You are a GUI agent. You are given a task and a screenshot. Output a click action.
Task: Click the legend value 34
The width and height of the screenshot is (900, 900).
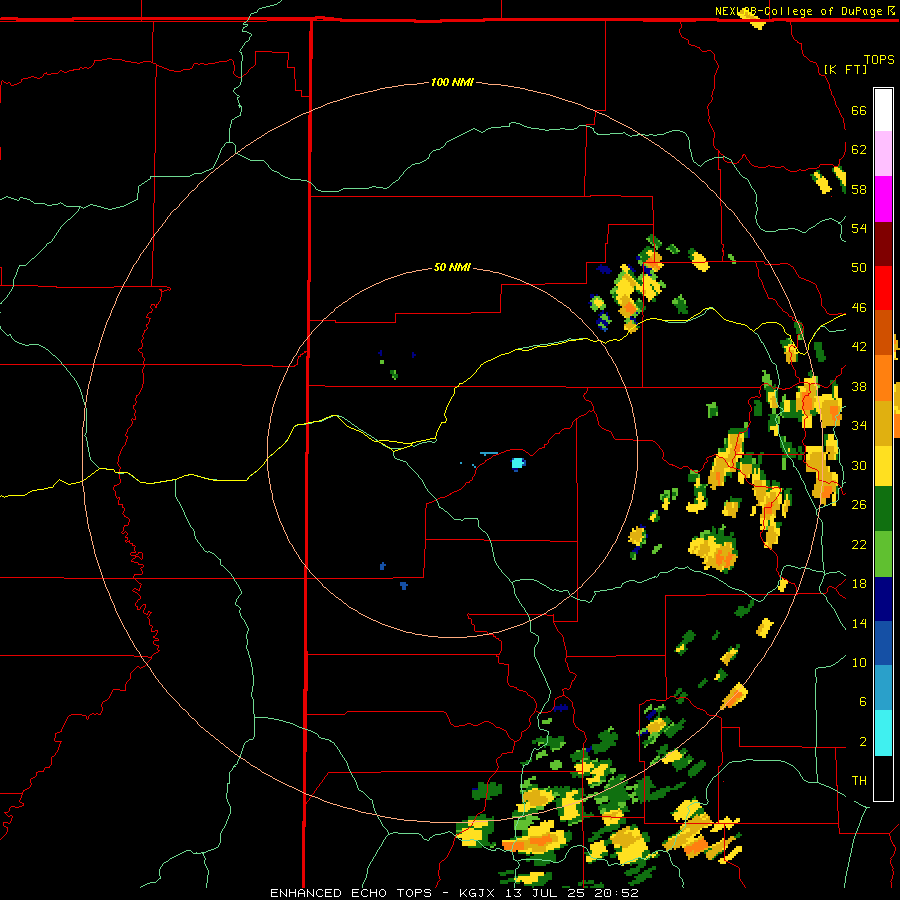pyautogui.click(x=859, y=426)
